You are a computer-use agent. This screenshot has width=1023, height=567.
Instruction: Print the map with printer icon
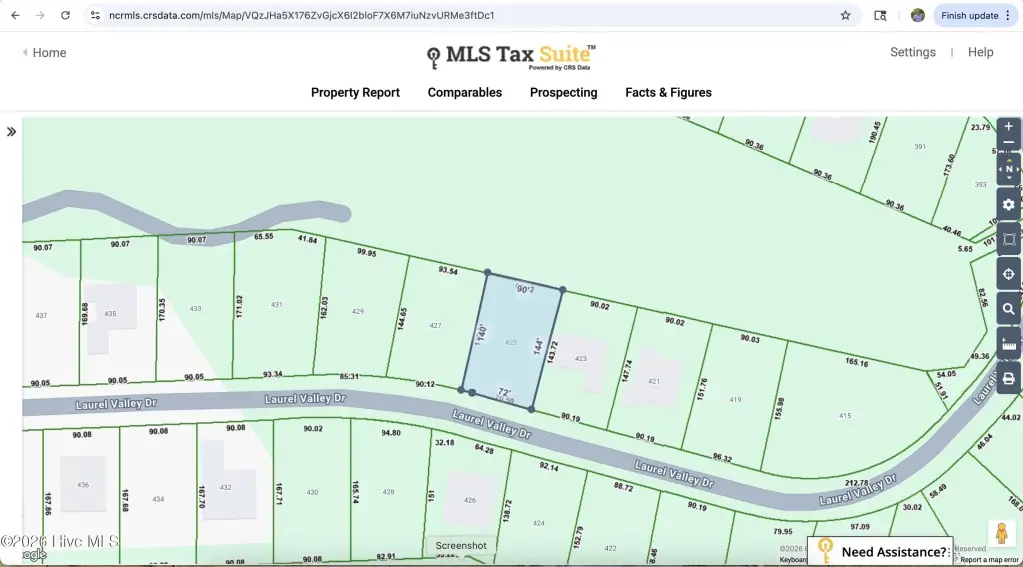click(1009, 379)
